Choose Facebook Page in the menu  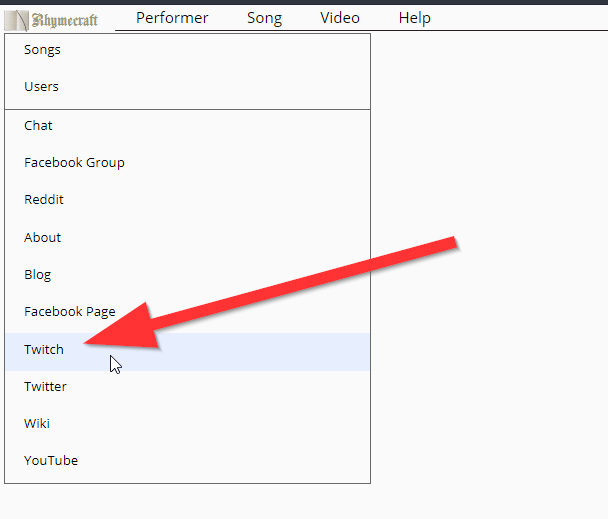click(70, 312)
